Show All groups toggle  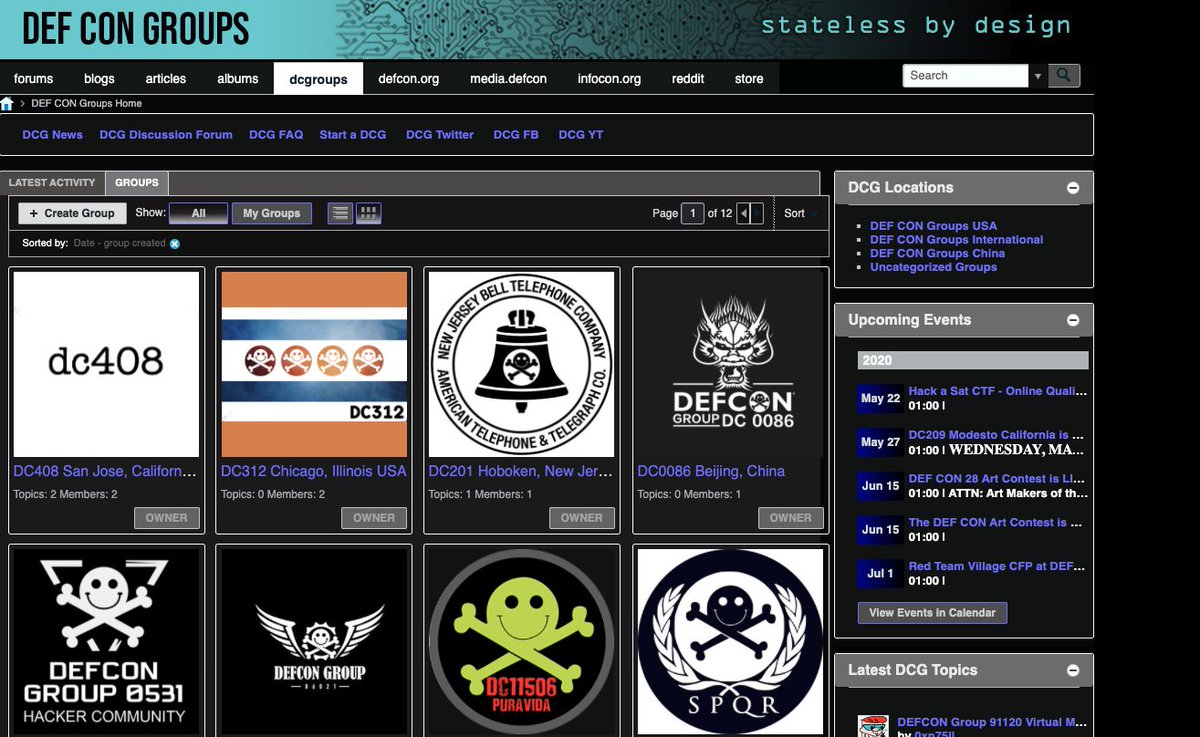[x=198, y=213]
